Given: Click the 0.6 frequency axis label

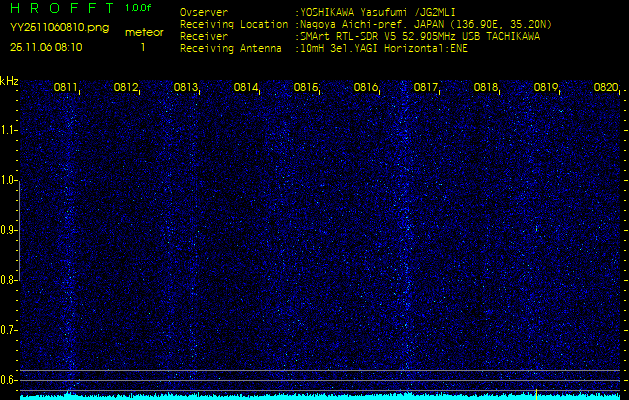Looking at the screenshot, I should click(x=7, y=380).
